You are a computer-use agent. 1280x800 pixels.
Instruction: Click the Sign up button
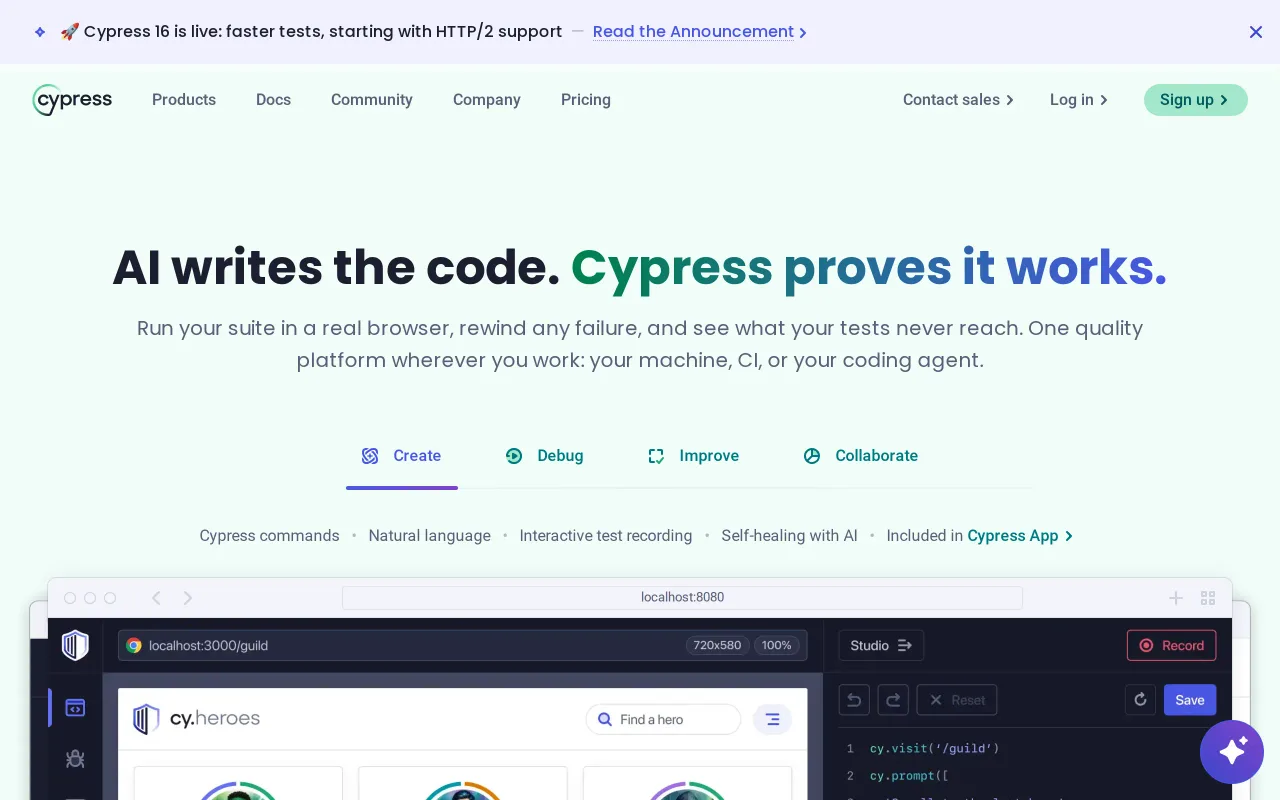click(1196, 100)
